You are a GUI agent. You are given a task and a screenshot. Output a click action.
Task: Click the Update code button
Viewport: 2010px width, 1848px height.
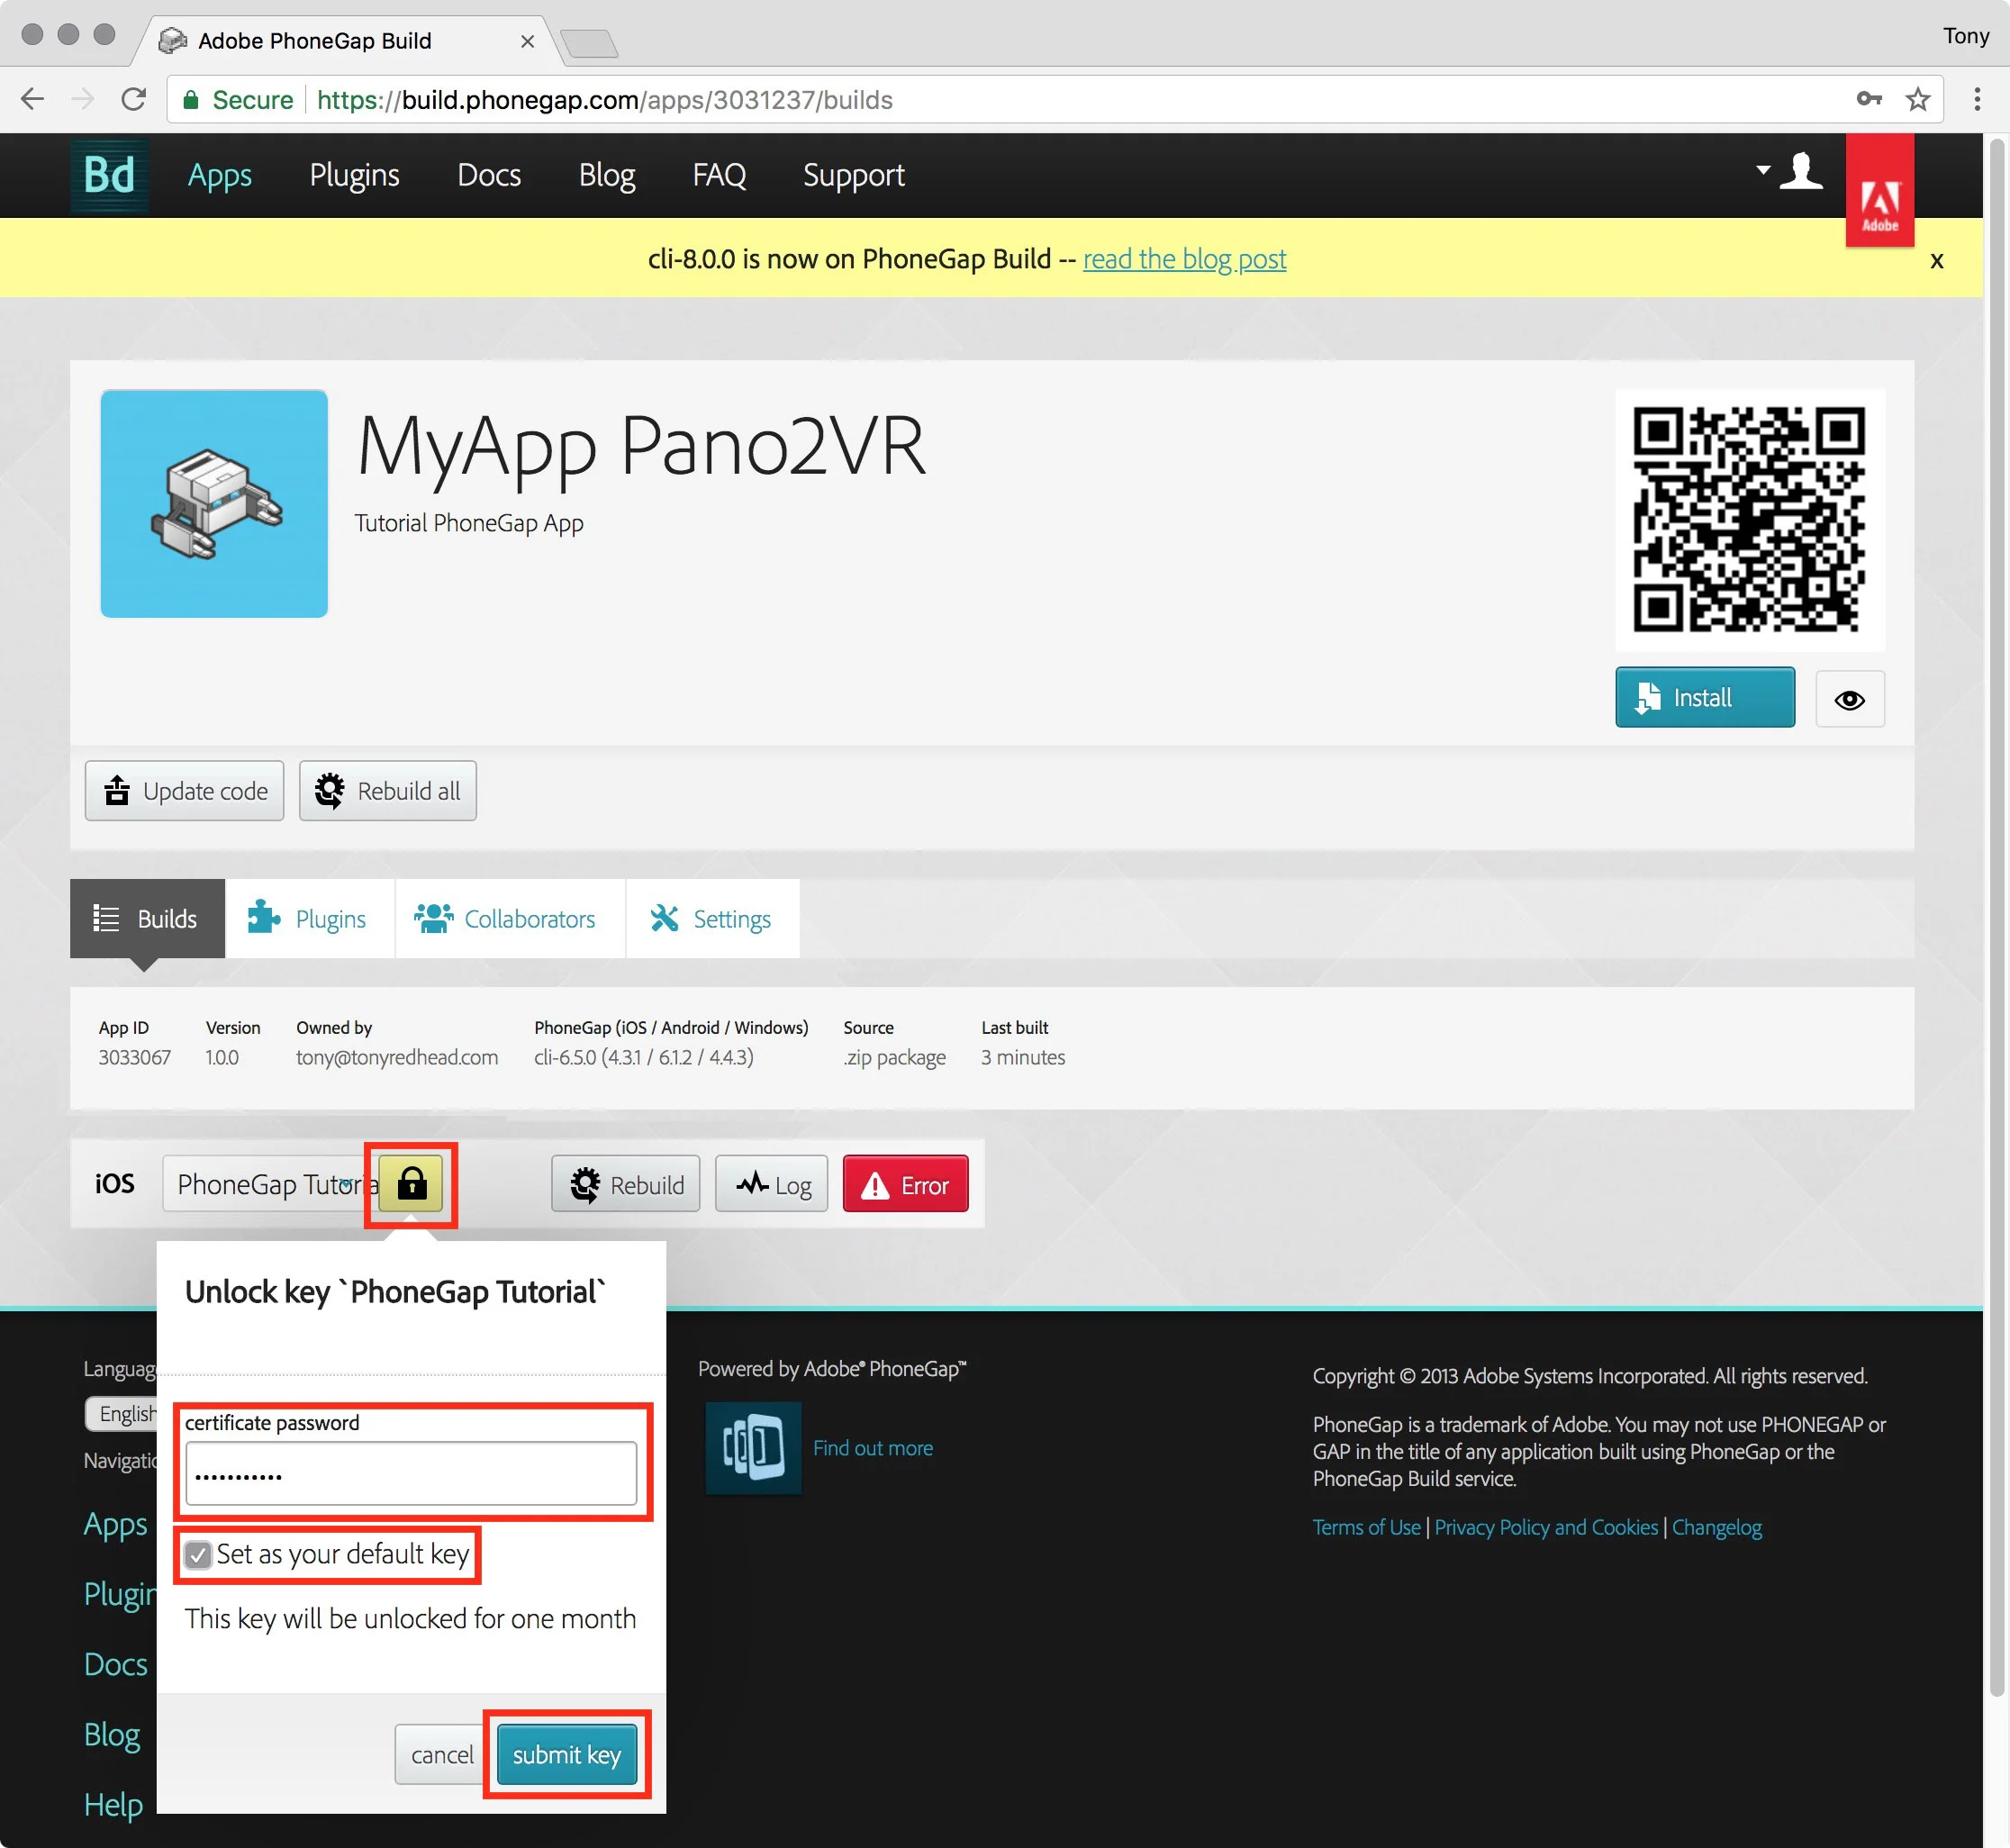click(x=184, y=791)
